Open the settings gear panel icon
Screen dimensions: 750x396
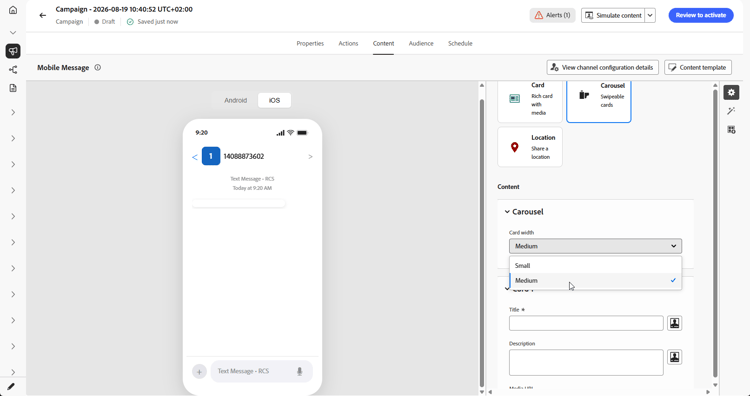(x=731, y=92)
